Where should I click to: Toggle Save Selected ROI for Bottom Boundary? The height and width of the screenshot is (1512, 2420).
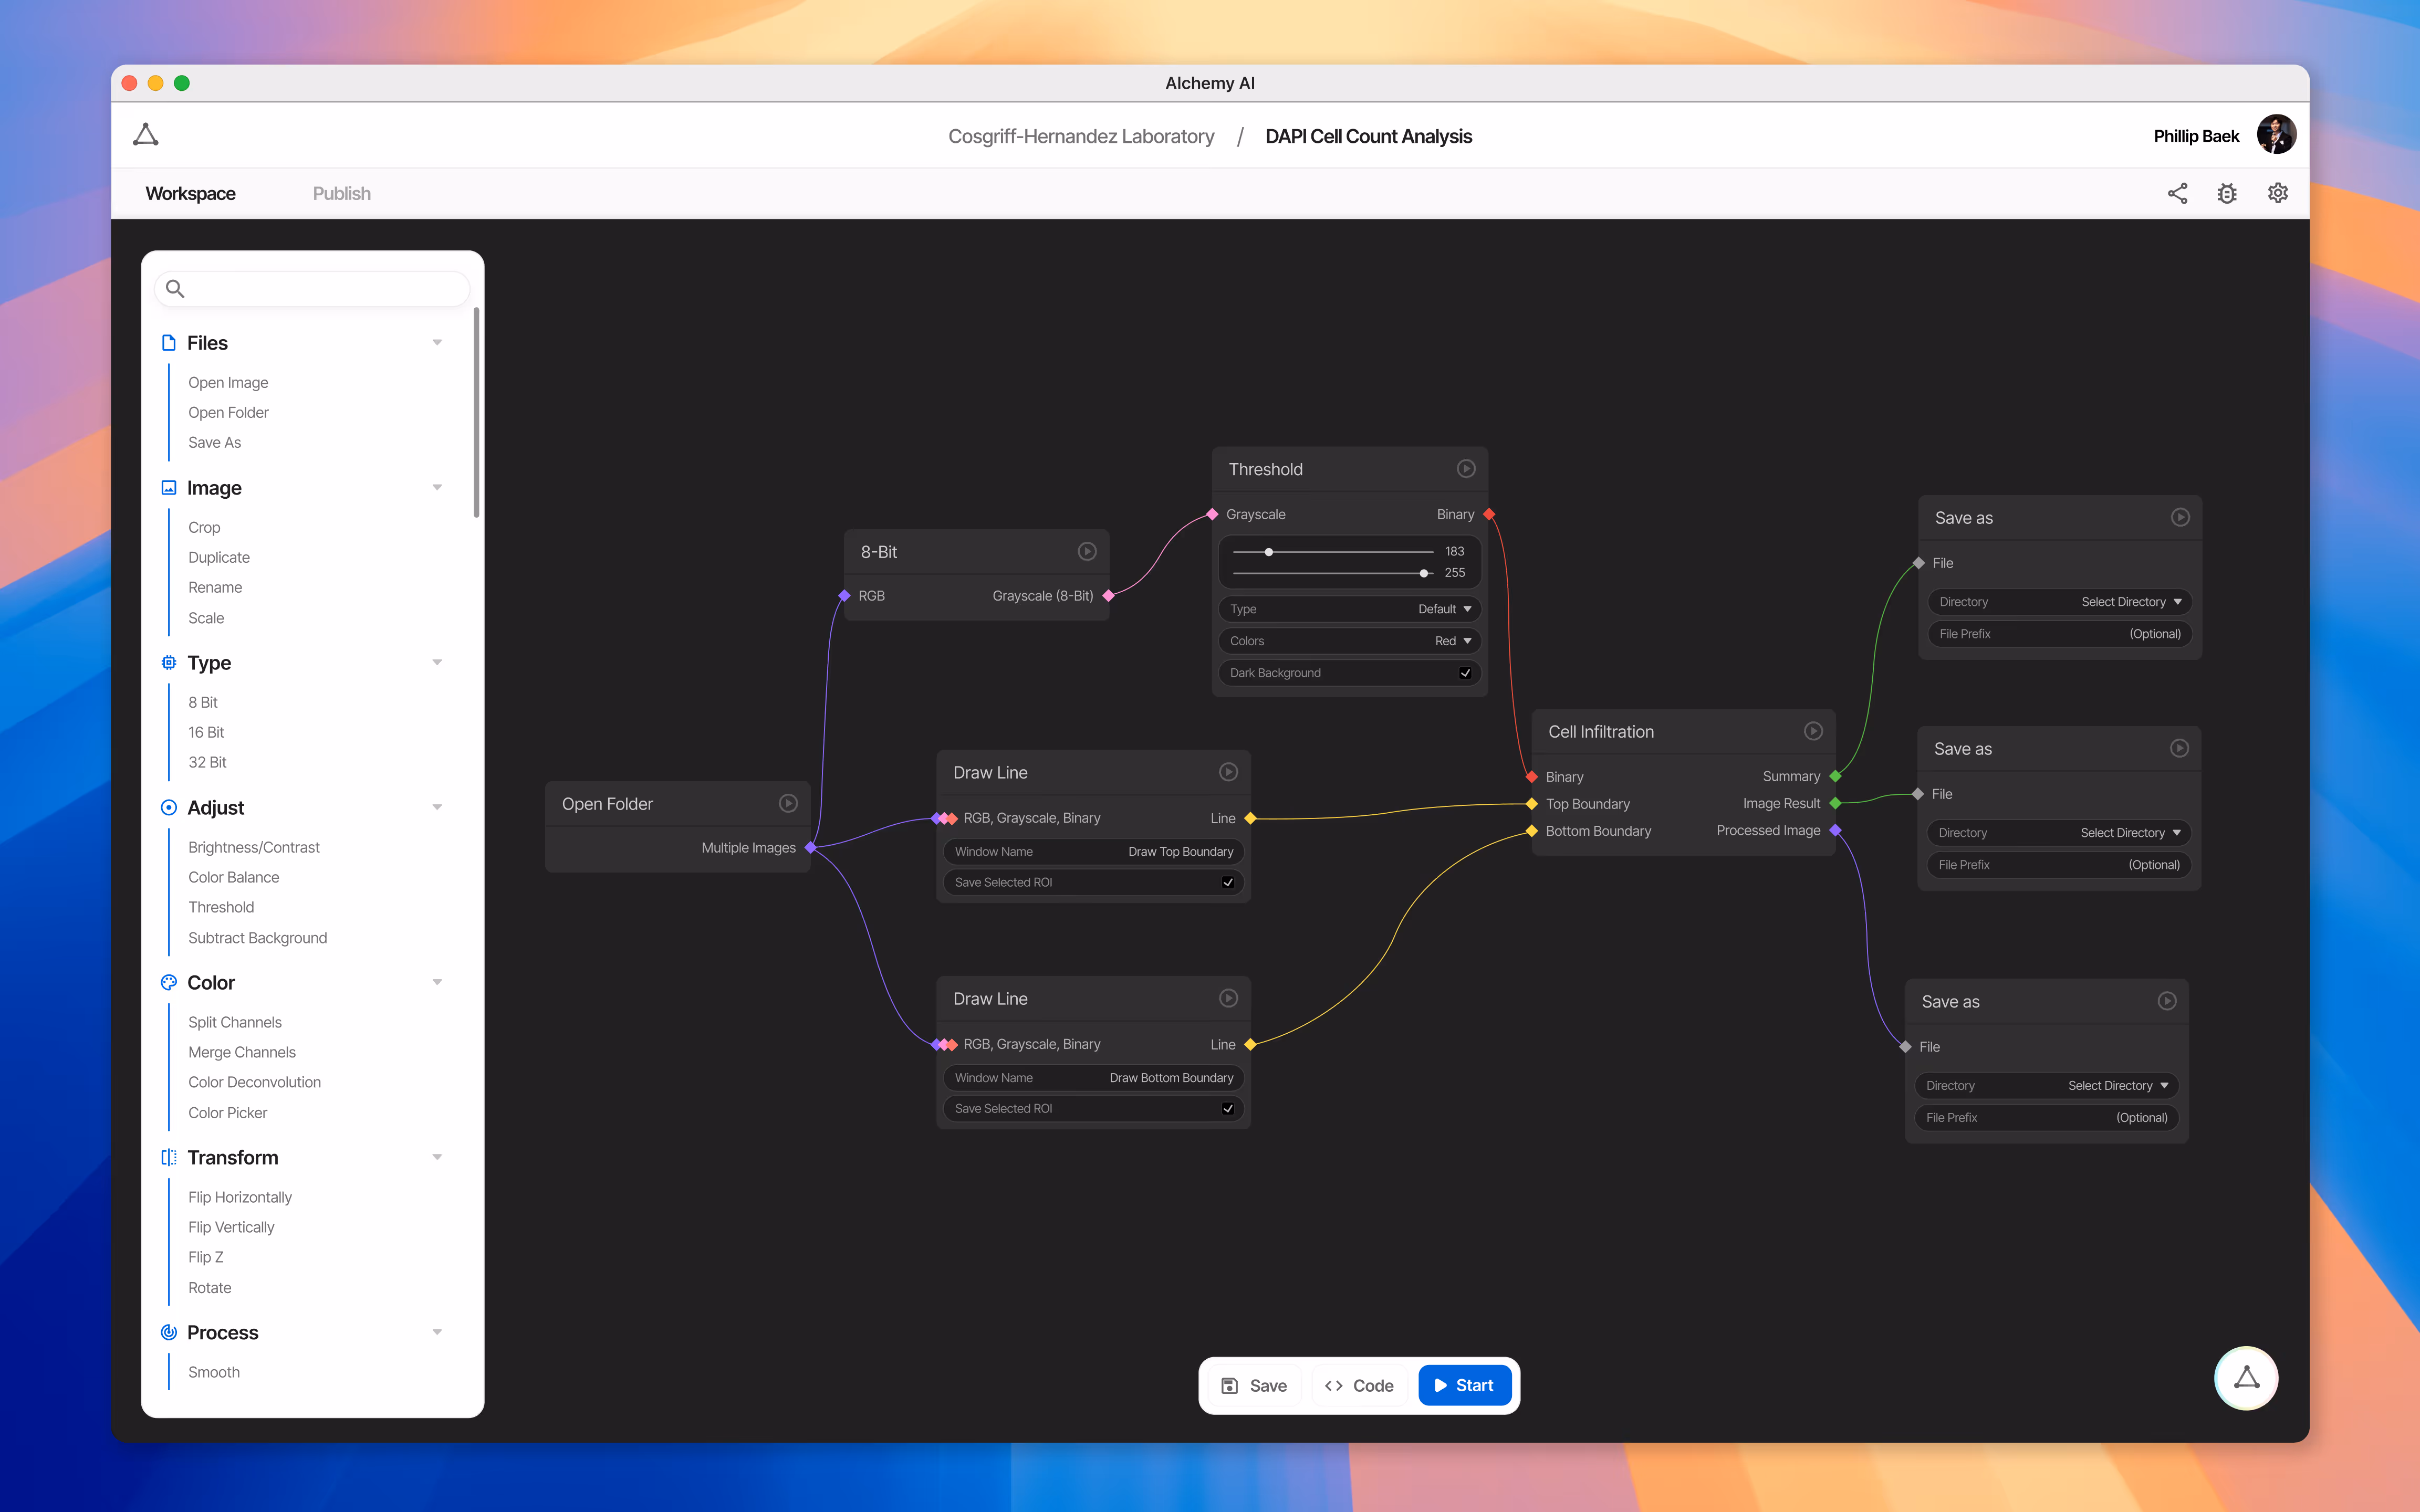click(1228, 1108)
